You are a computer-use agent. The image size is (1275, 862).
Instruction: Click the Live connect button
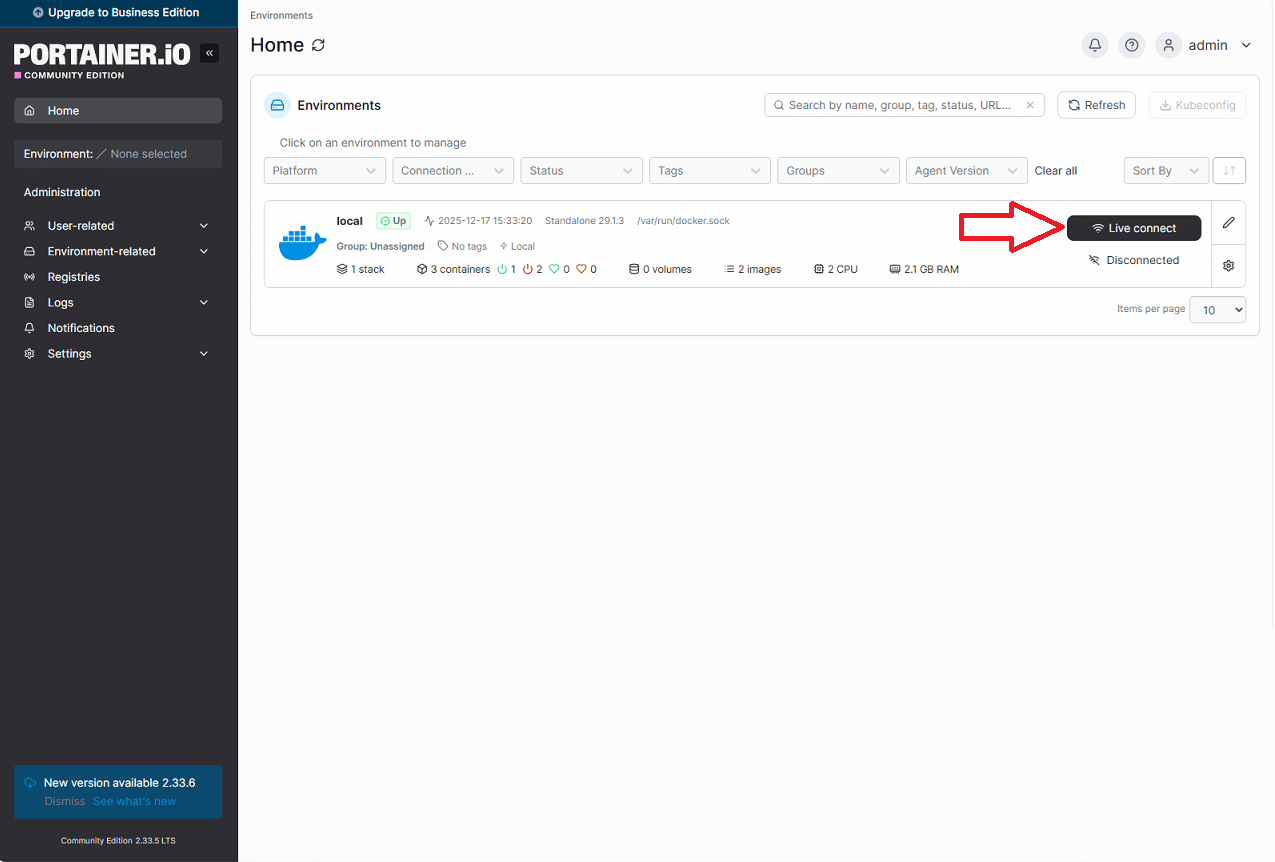click(1133, 228)
